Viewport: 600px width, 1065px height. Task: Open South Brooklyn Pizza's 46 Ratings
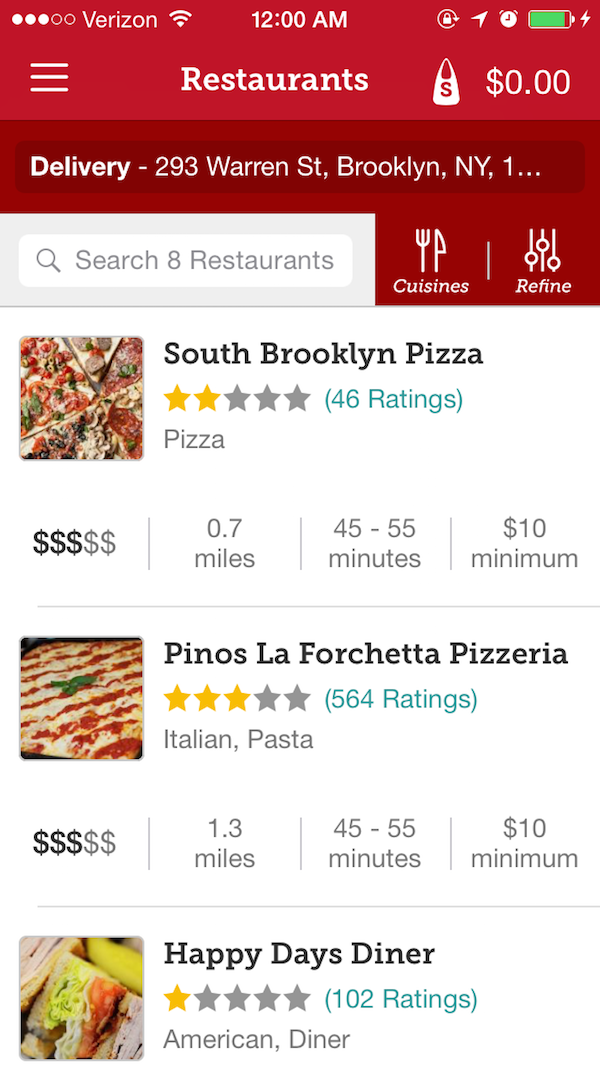tap(393, 400)
